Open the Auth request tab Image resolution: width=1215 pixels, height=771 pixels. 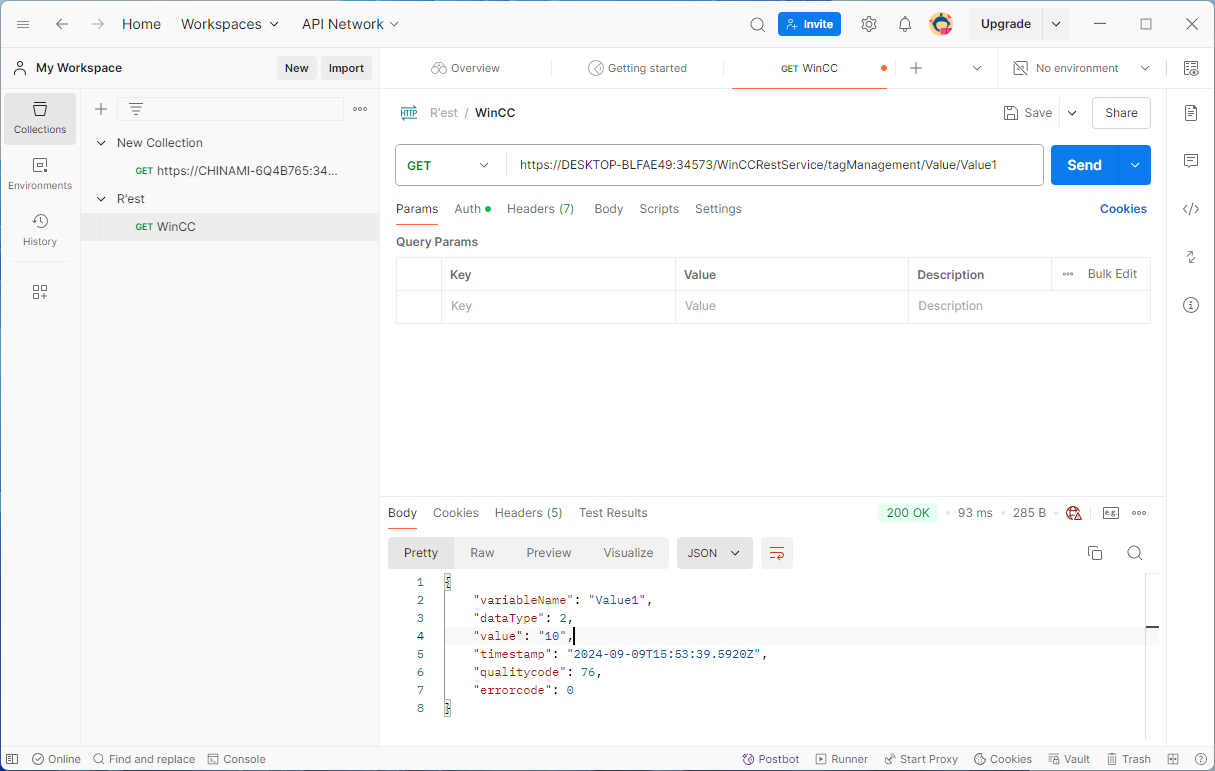473,209
